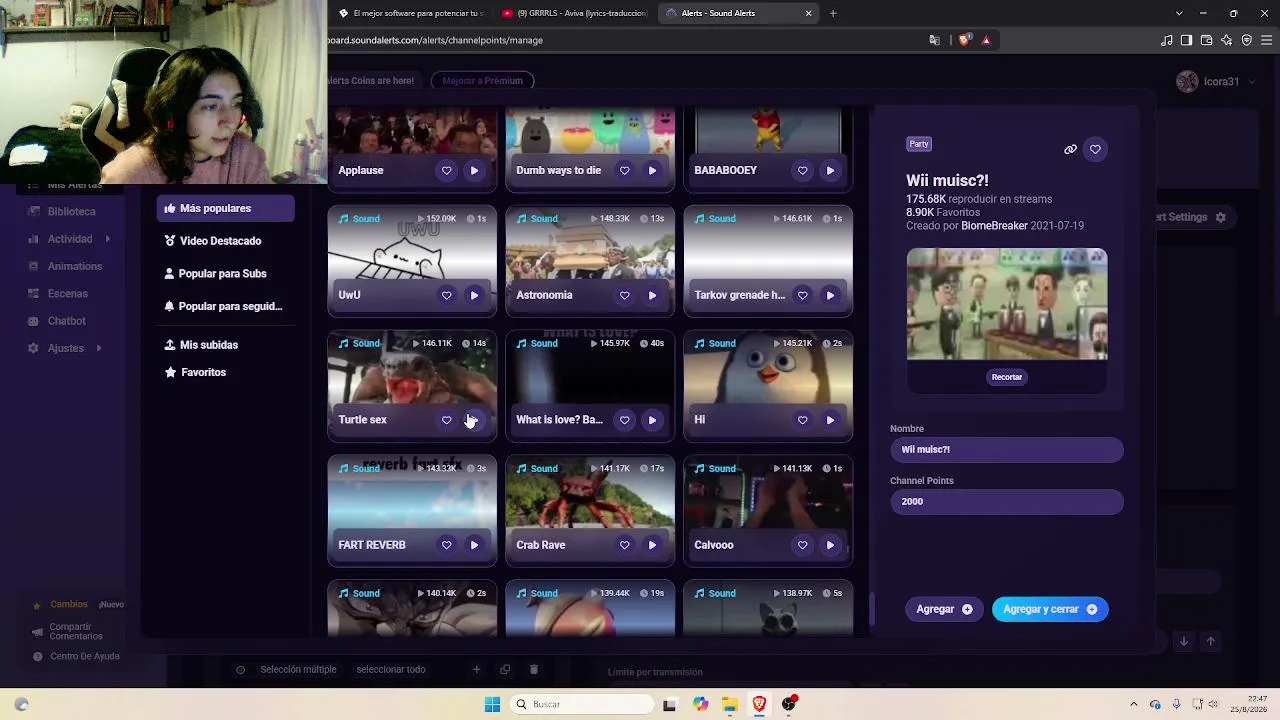Click the Wii muisc preview thumbnail

pyautogui.click(x=1007, y=304)
